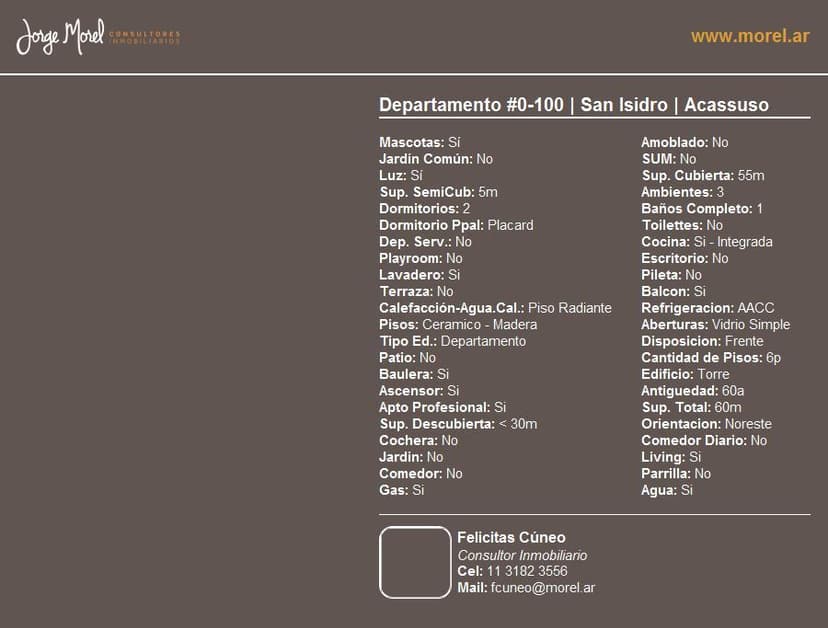Viewport: 828px width, 628px height.
Task: Click the Dormitorios value
Action: (466, 208)
